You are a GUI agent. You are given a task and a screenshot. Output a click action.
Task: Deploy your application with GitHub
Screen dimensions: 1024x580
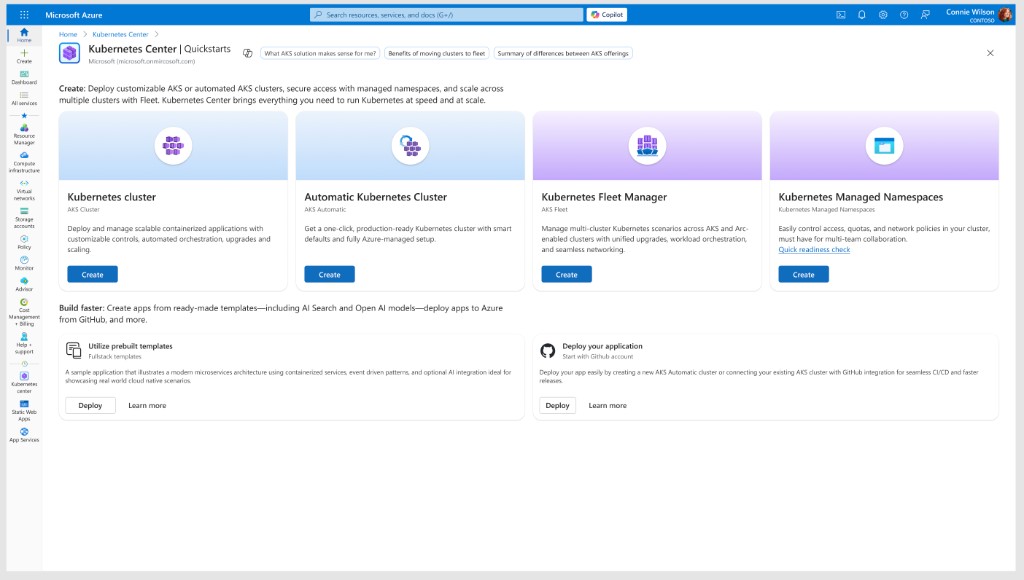[x=557, y=405]
